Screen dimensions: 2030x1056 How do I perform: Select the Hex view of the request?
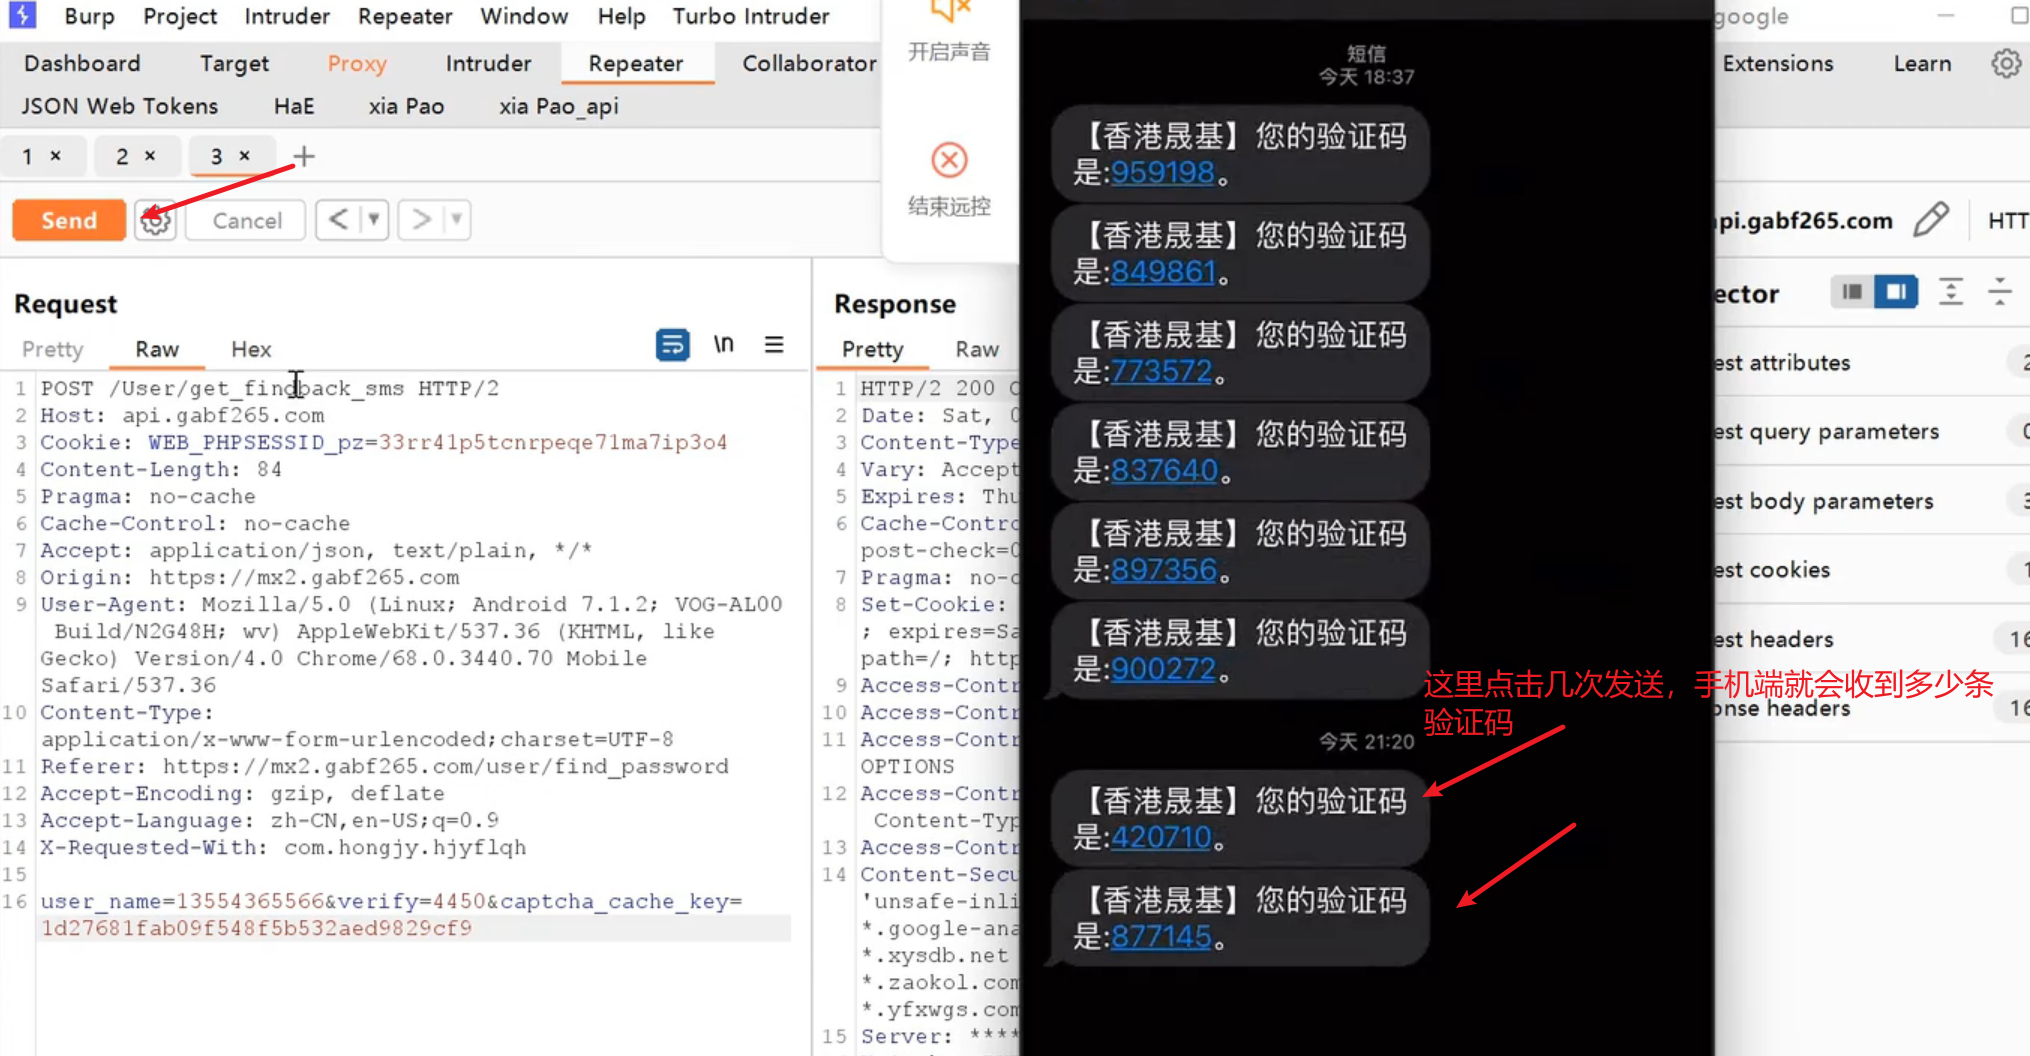point(251,349)
